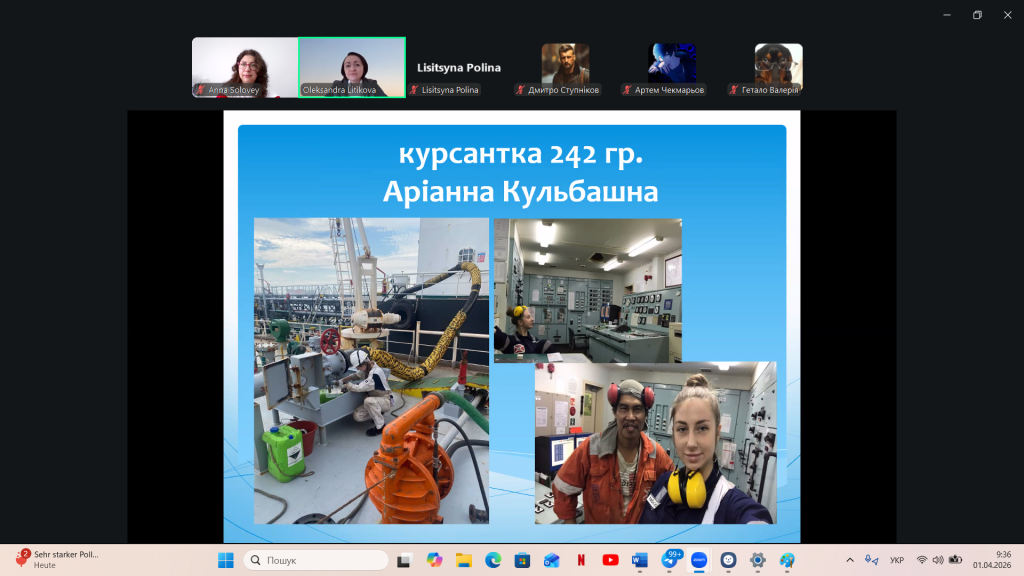Open the volume speaker control
The image size is (1024, 576).
[938, 560]
